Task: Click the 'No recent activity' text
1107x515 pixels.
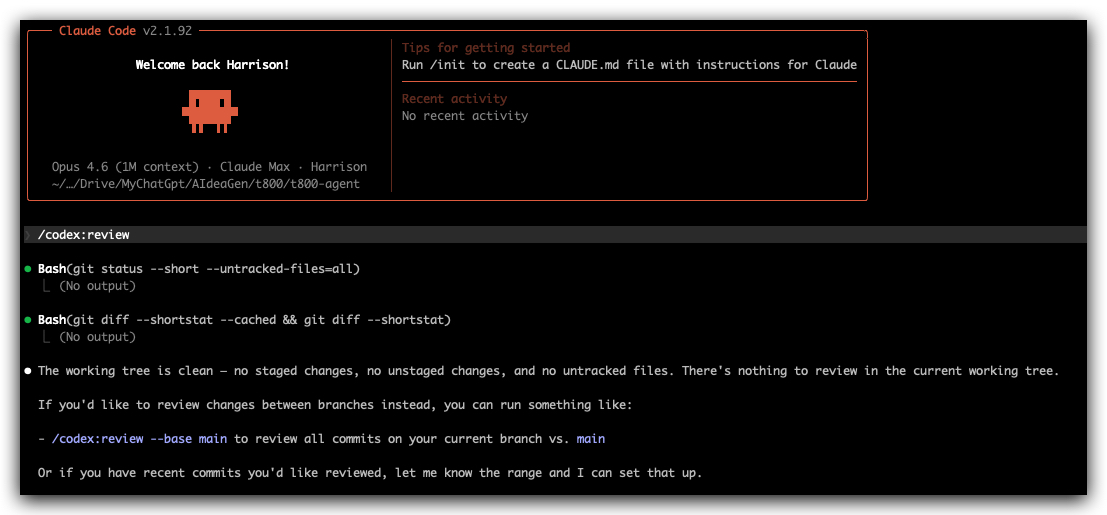Action: tap(465, 116)
